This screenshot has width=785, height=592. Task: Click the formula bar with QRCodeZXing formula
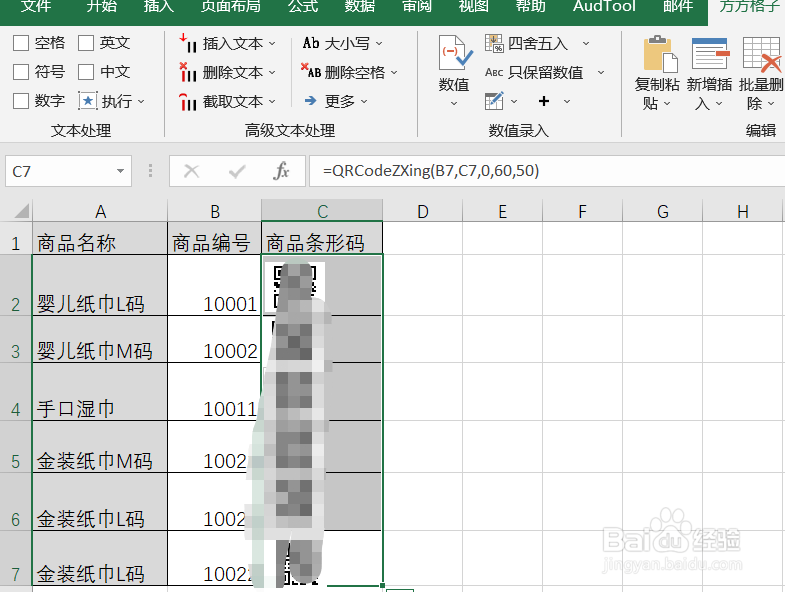tap(547, 171)
